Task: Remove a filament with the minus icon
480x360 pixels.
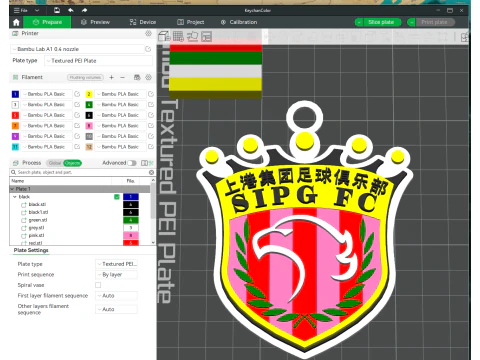Action: [x=123, y=77]
